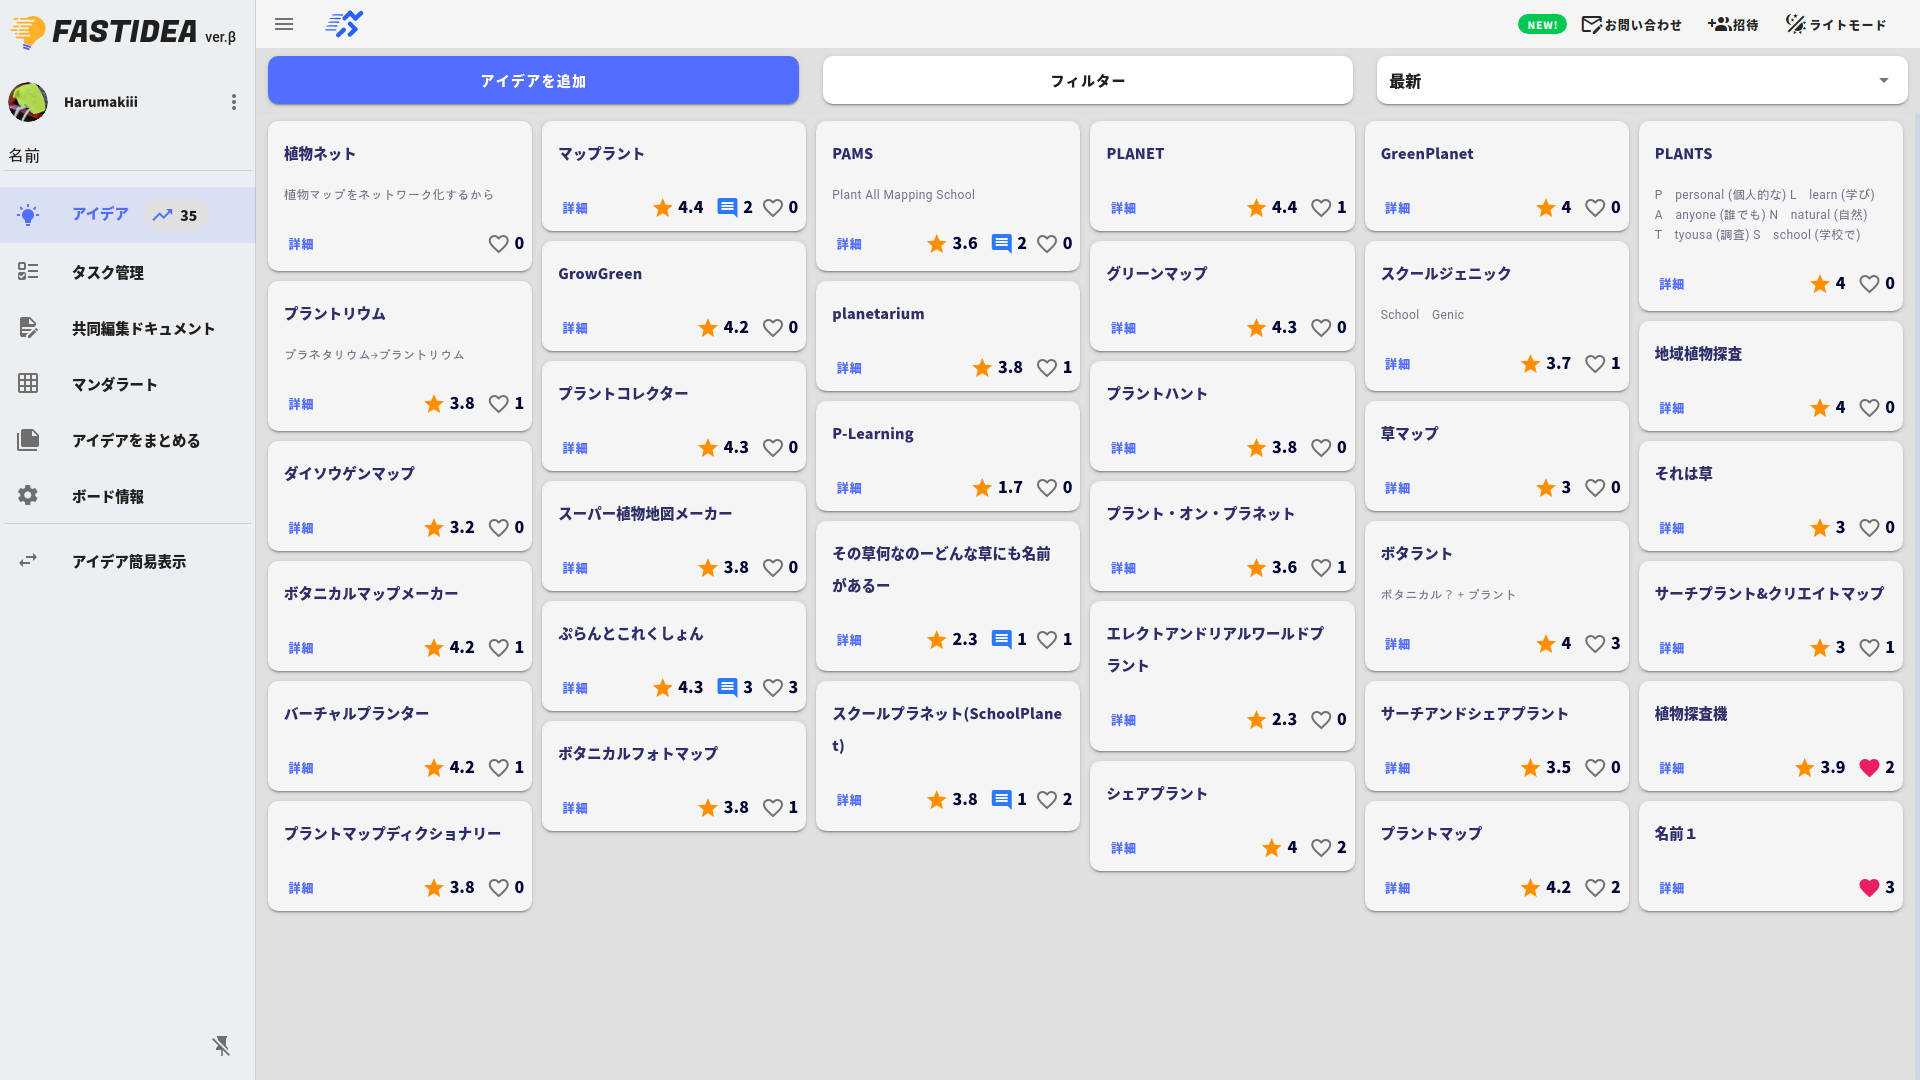Viewport: 1920px width, 1080px height.
Task: Click アイデアを追加 button
Action: 533,81
